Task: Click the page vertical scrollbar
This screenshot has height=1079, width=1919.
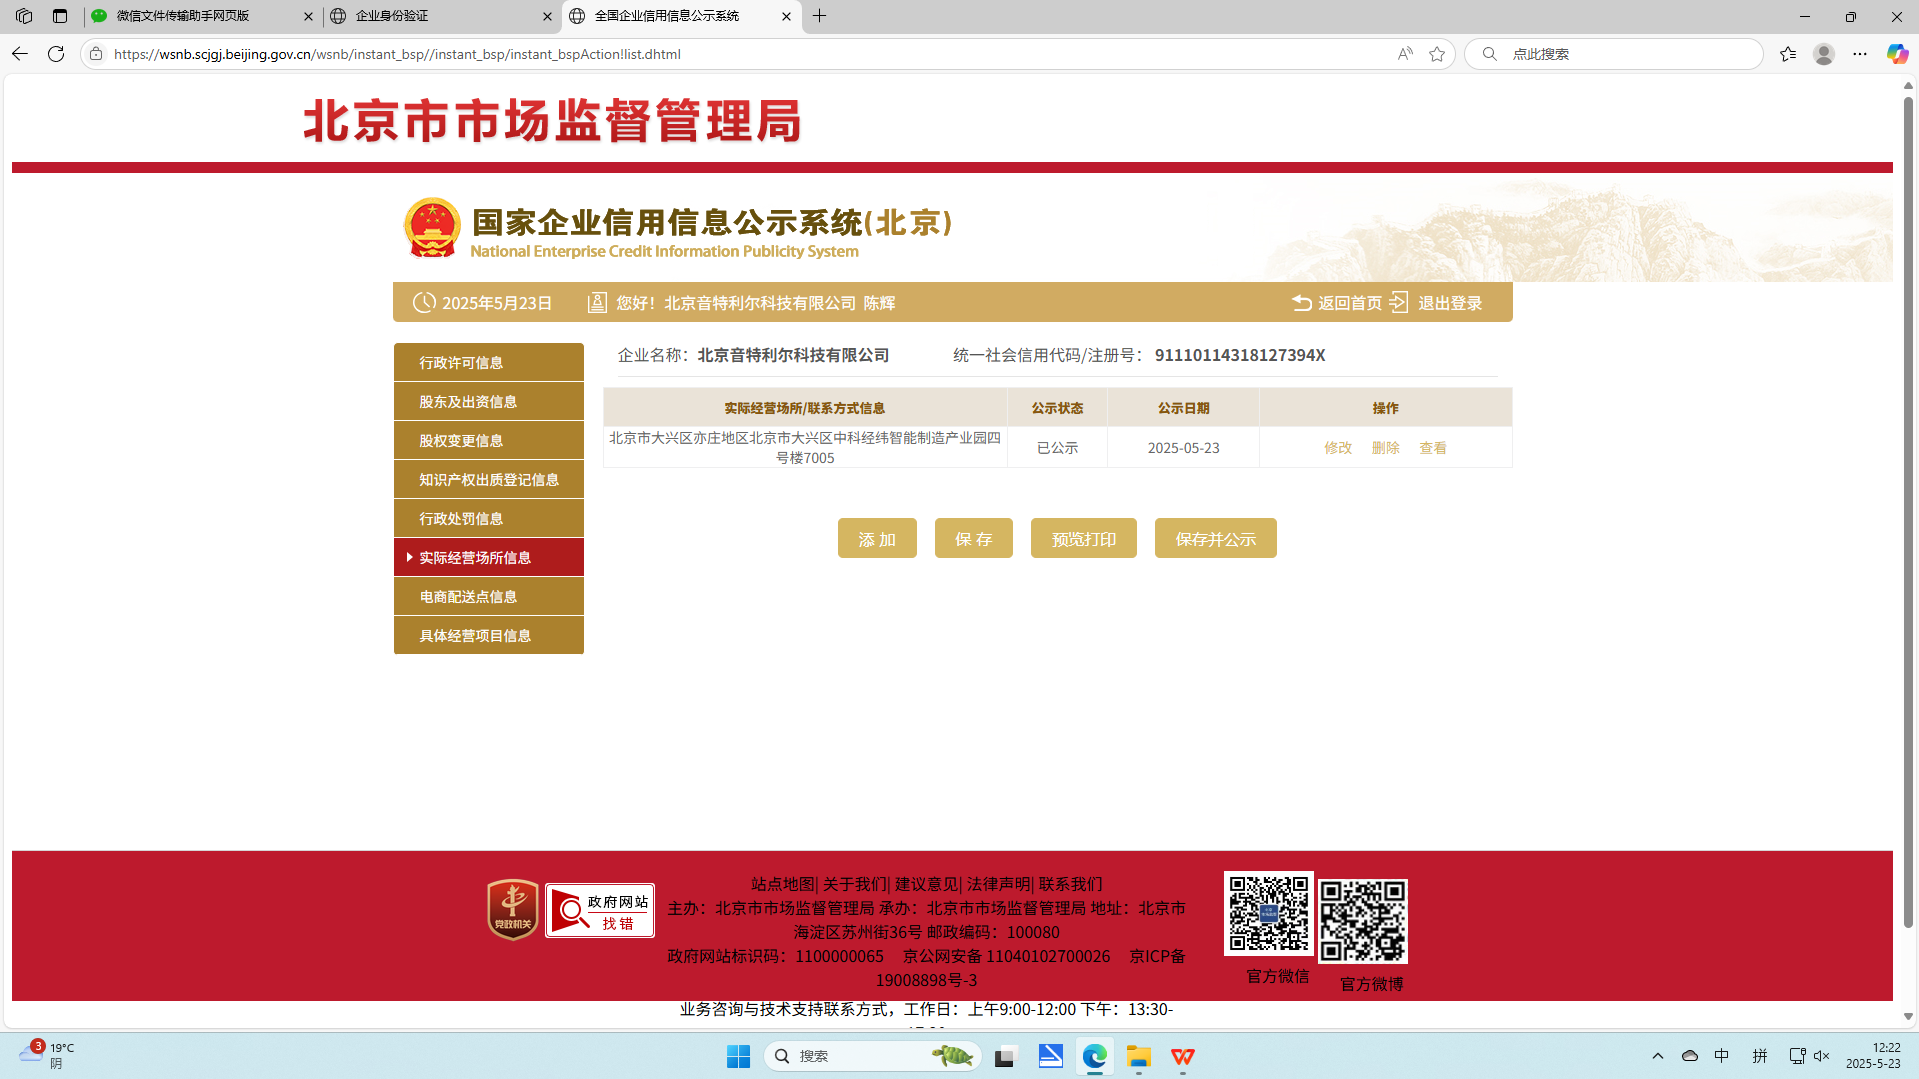Action: (x=1908, y=510)
